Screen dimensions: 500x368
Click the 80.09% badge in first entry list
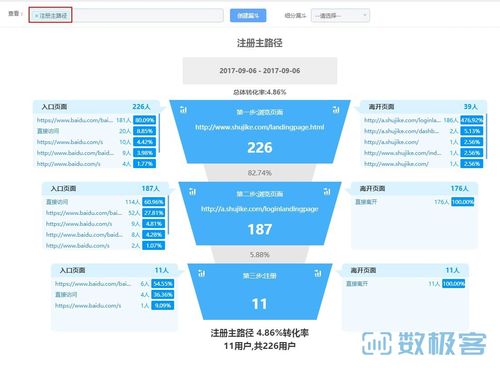tap(144, 120)
